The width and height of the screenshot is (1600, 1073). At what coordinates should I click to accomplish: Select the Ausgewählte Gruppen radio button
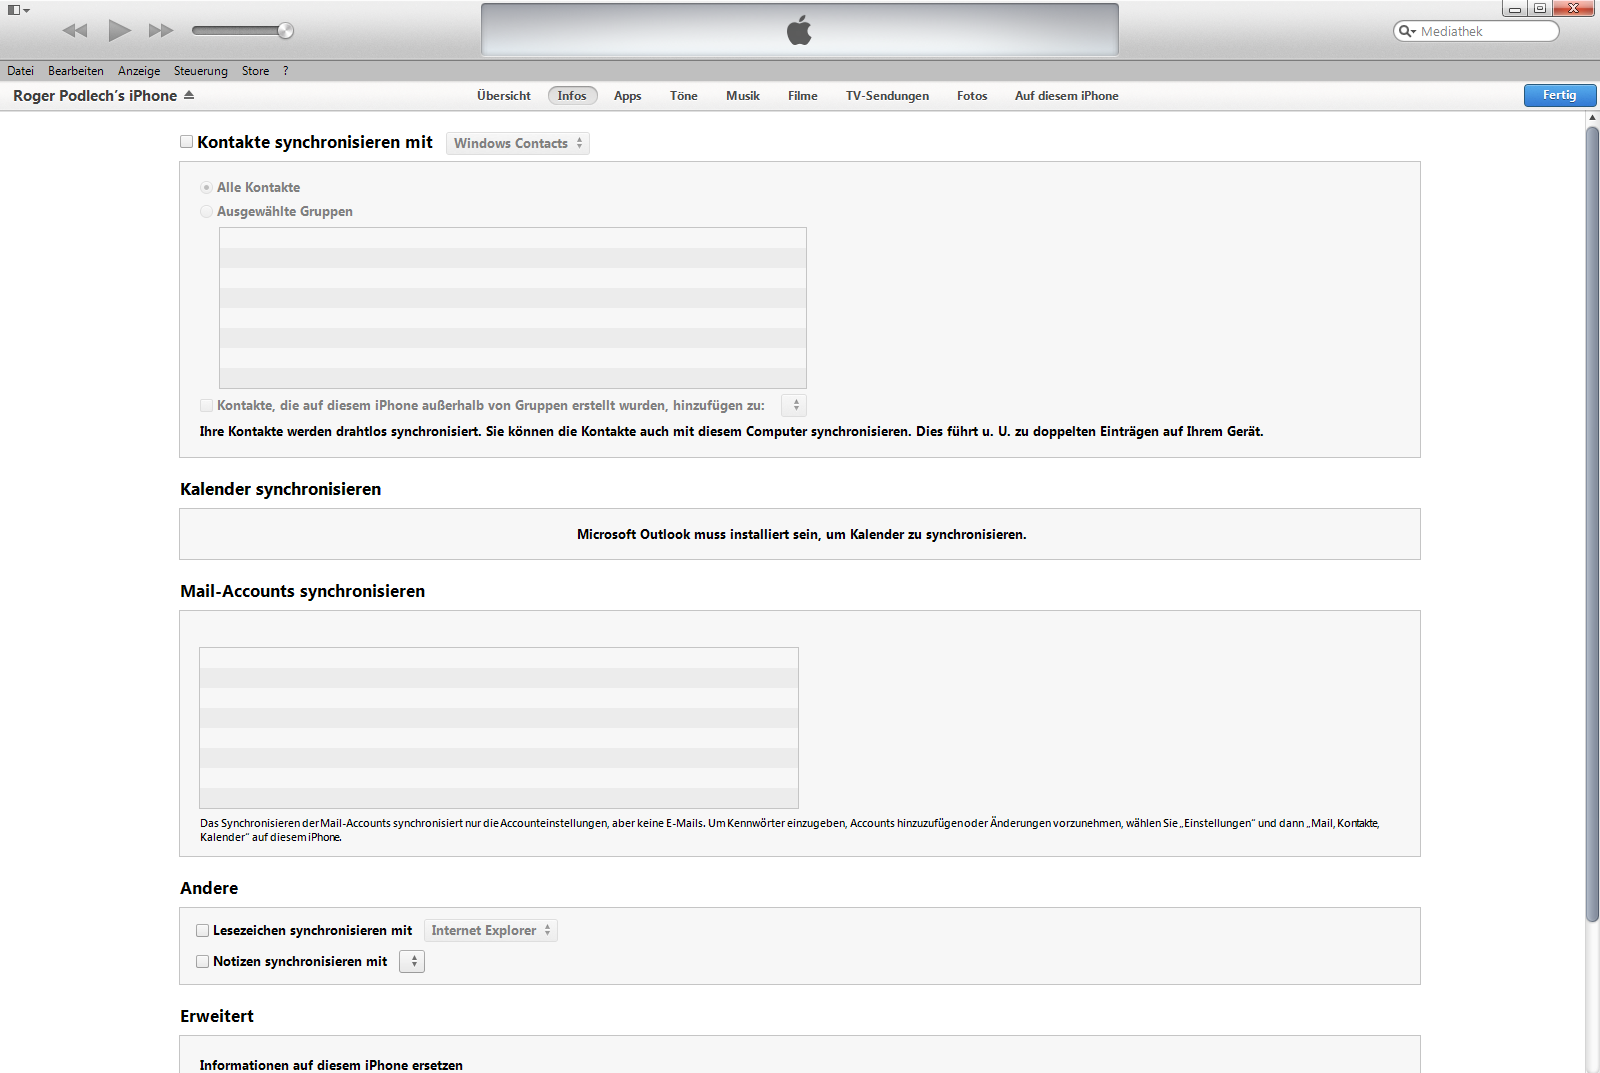point(206,211)
